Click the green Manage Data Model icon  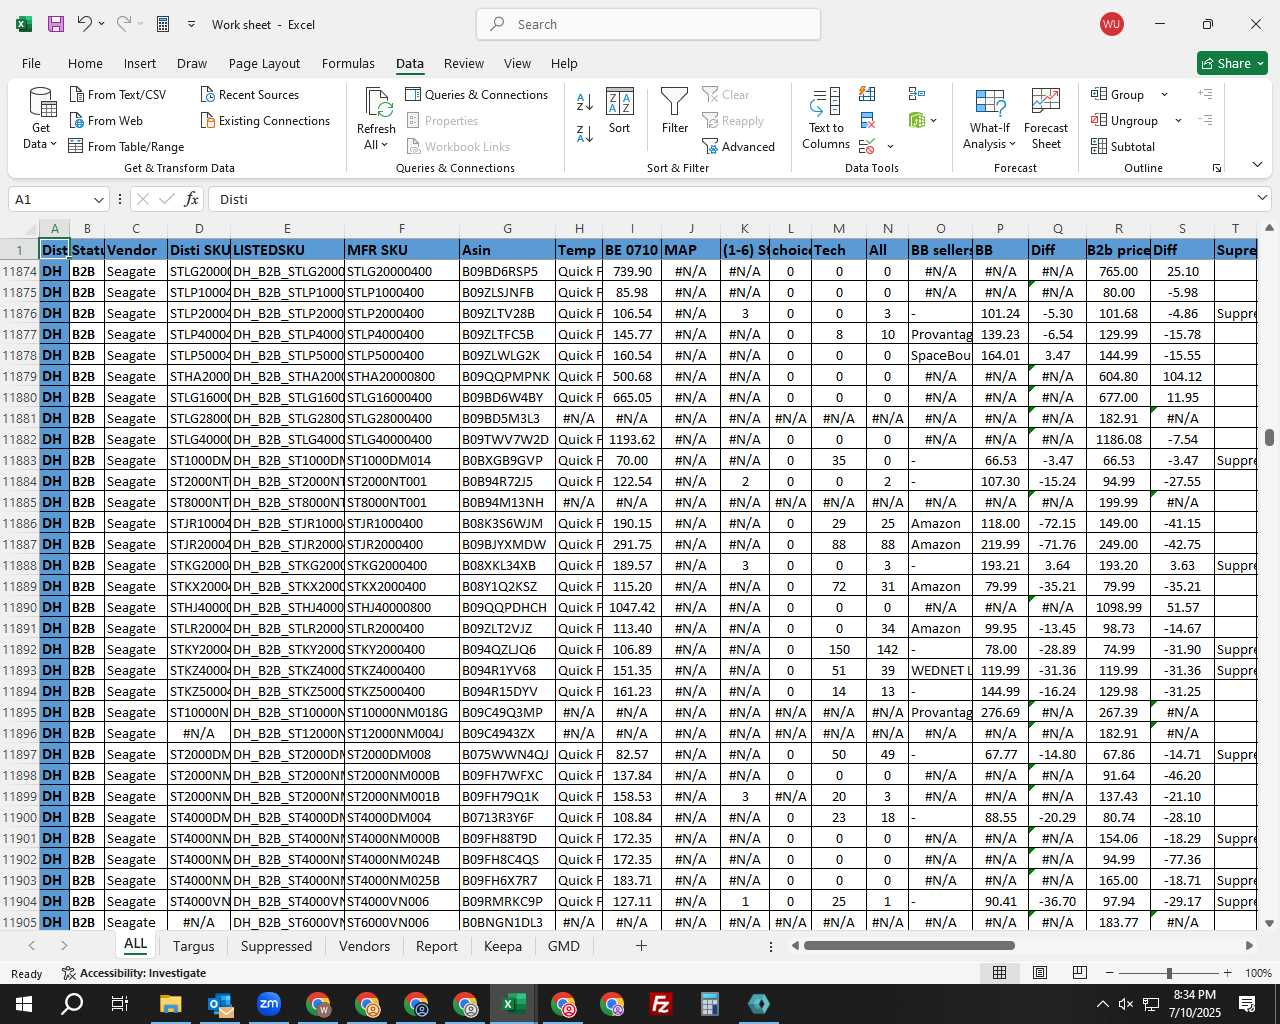pos(917,121)
